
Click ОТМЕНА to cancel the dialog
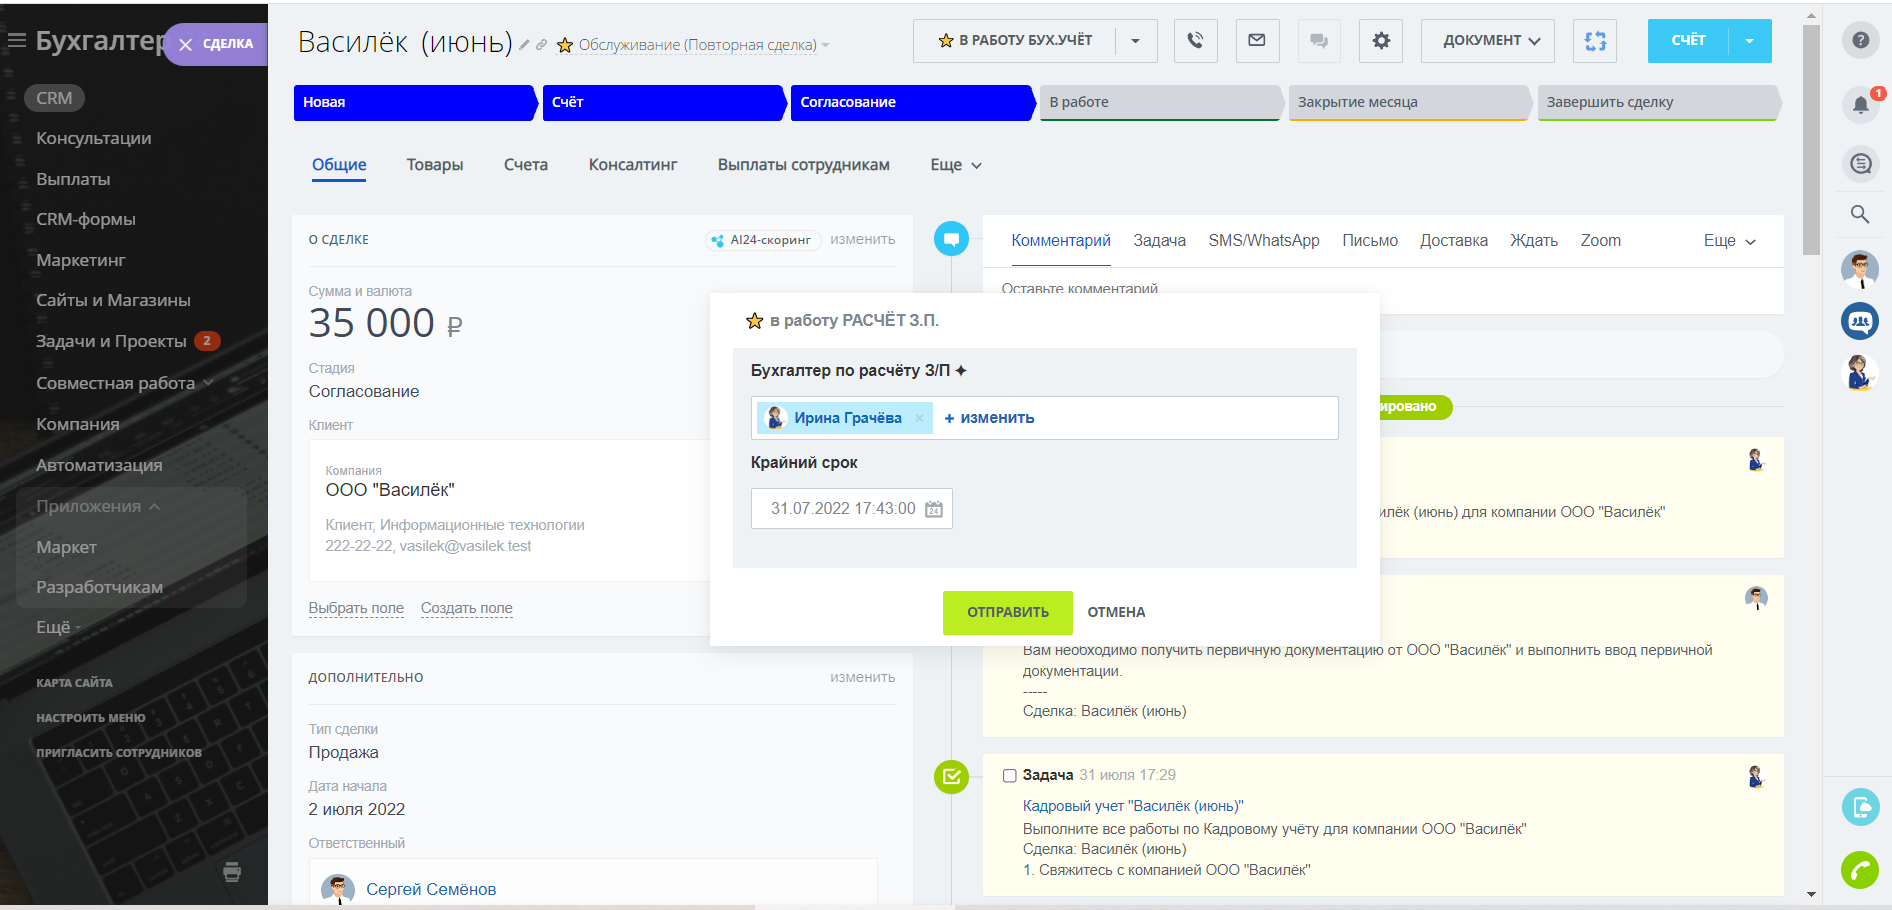(1116, 612)
